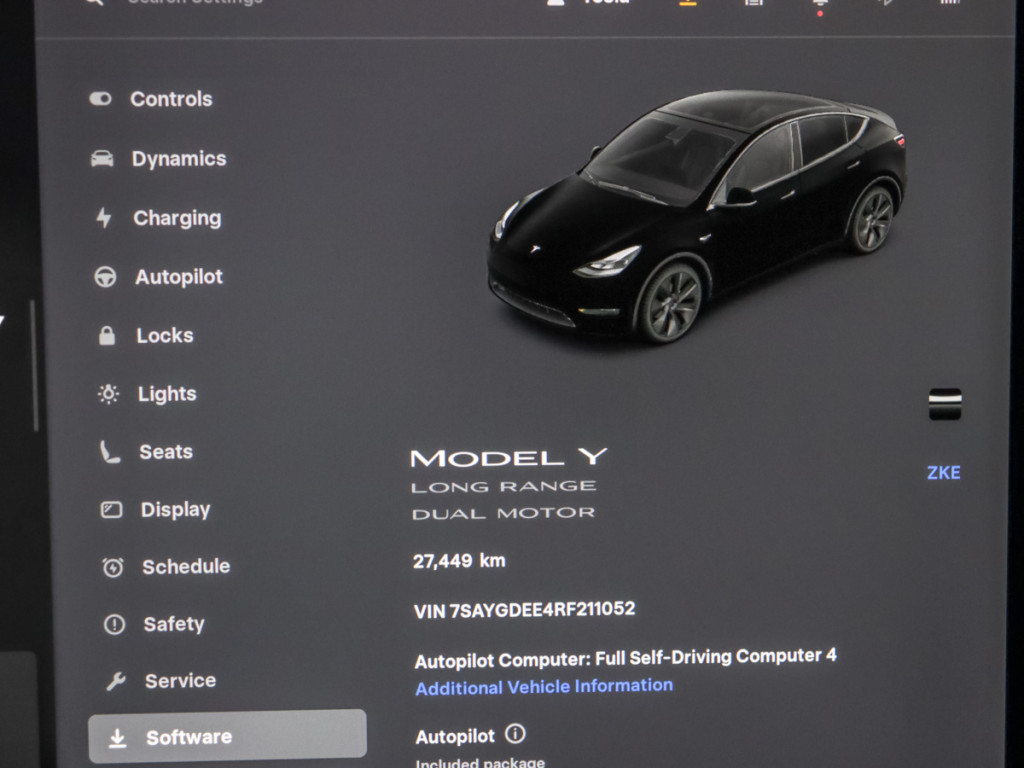Click the seat icon in sidebar
Screen dimensions: 1024x768
[x=109, y=452]
